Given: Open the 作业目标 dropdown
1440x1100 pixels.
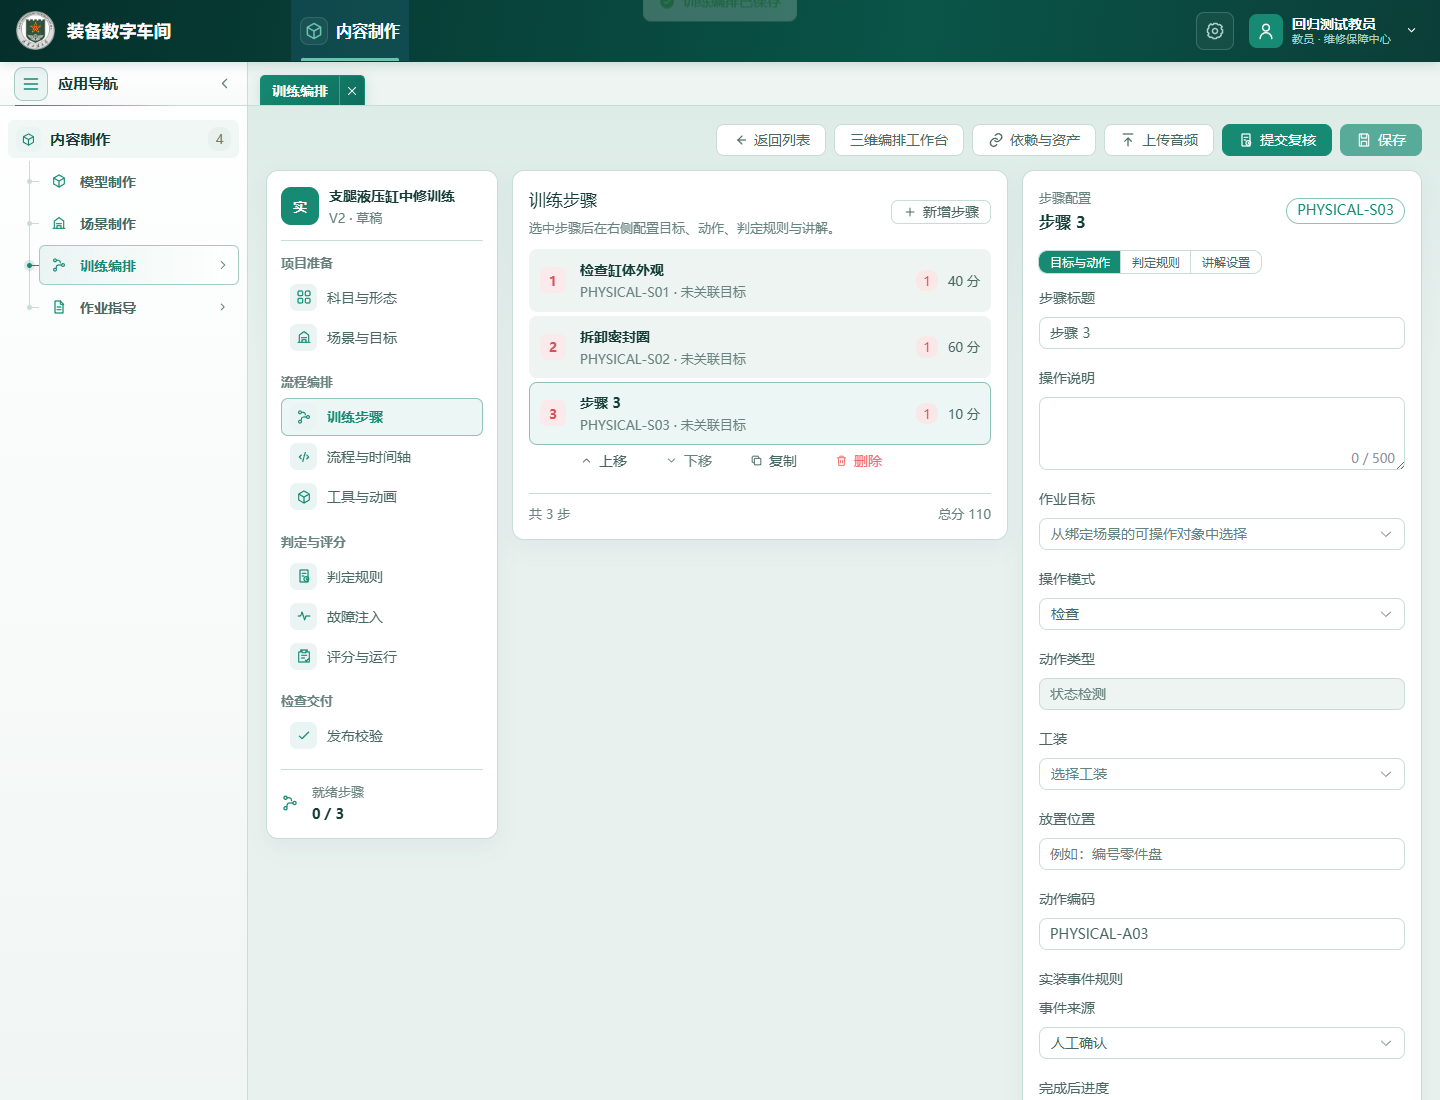Looking at the screenshot, I should 1222,534.
